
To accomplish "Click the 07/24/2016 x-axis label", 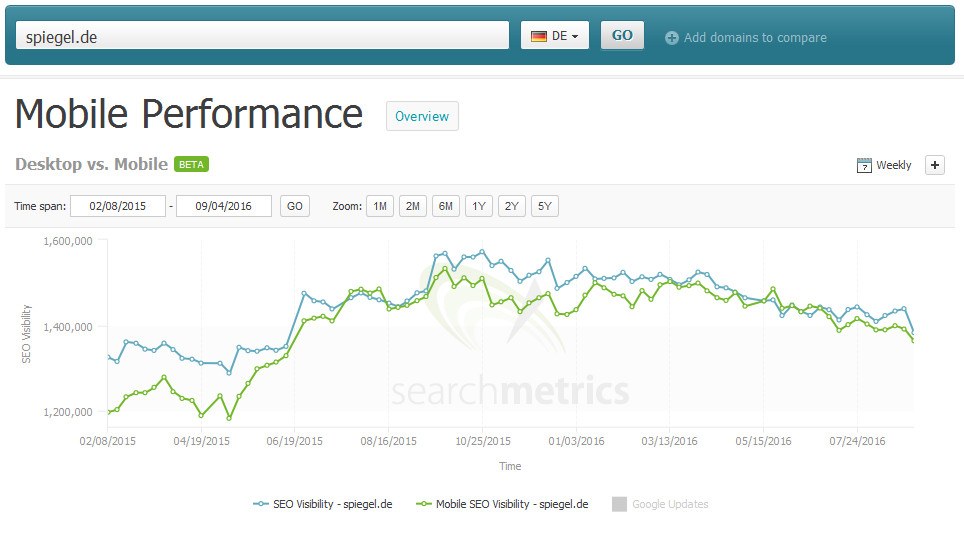I will pyautogui.click(x=857, y=441).
